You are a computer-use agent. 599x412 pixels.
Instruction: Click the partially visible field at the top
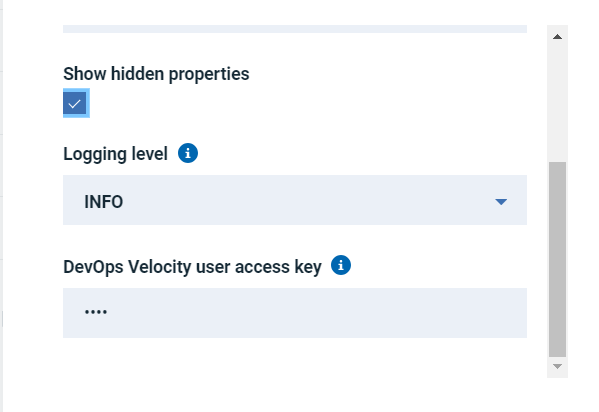295,29
